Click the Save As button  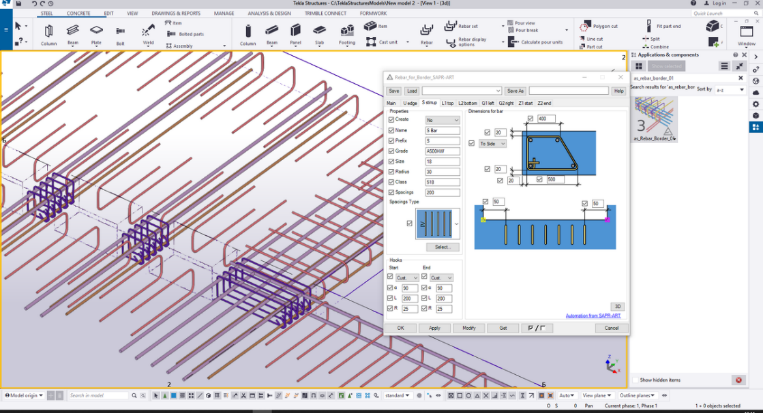515,91
